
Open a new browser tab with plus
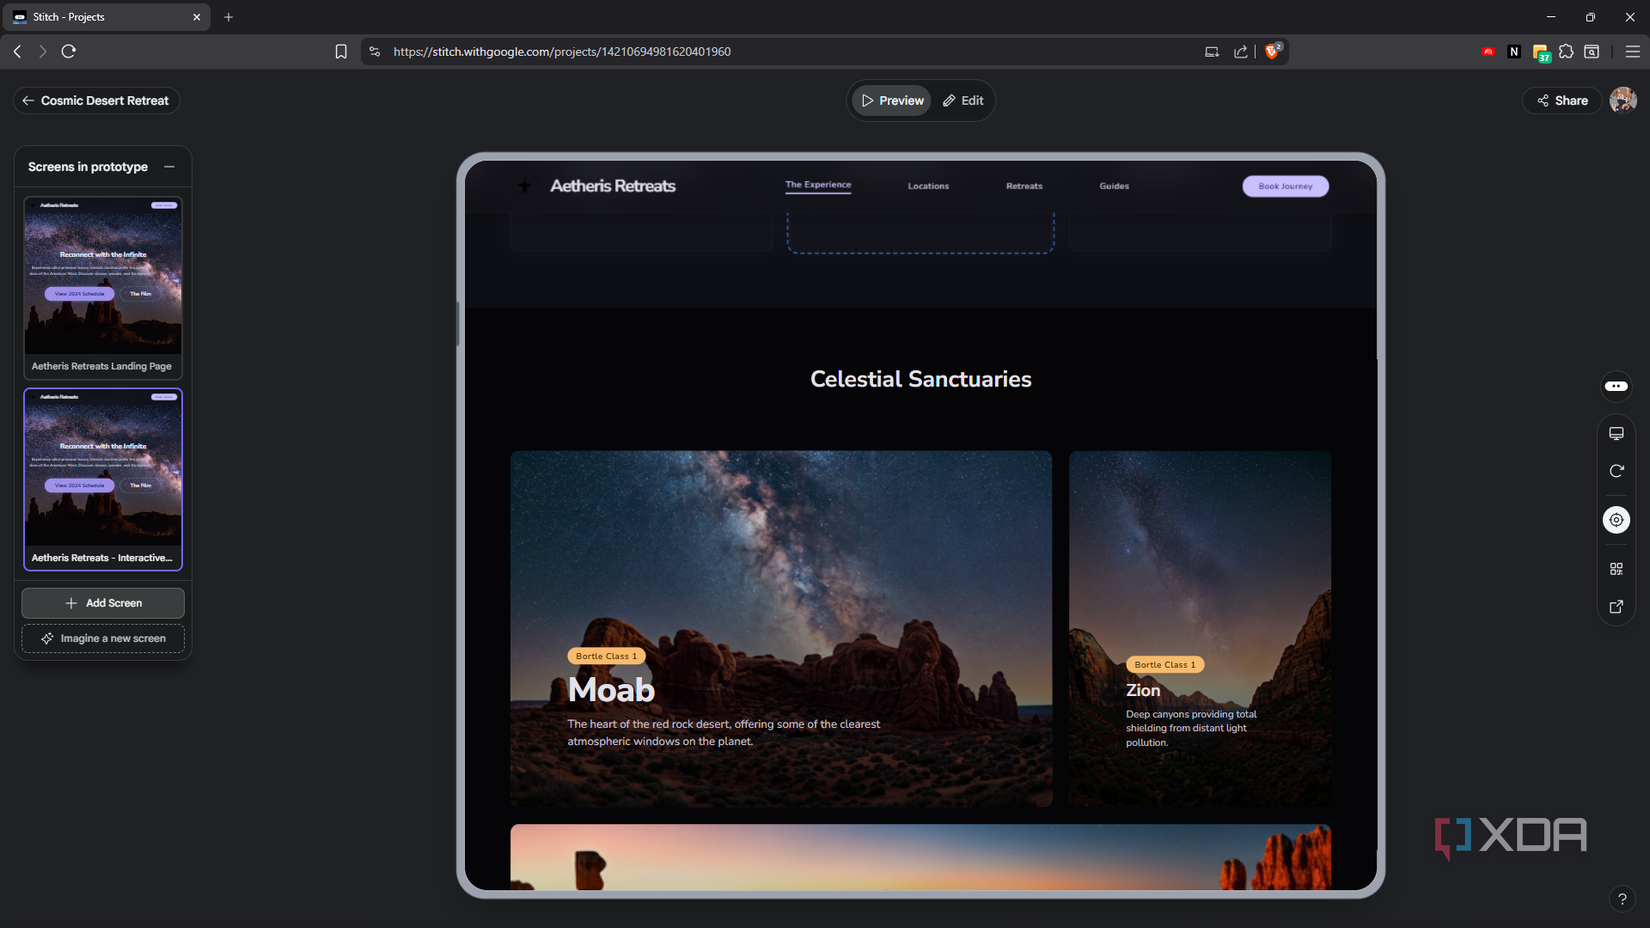click(228, 17)
